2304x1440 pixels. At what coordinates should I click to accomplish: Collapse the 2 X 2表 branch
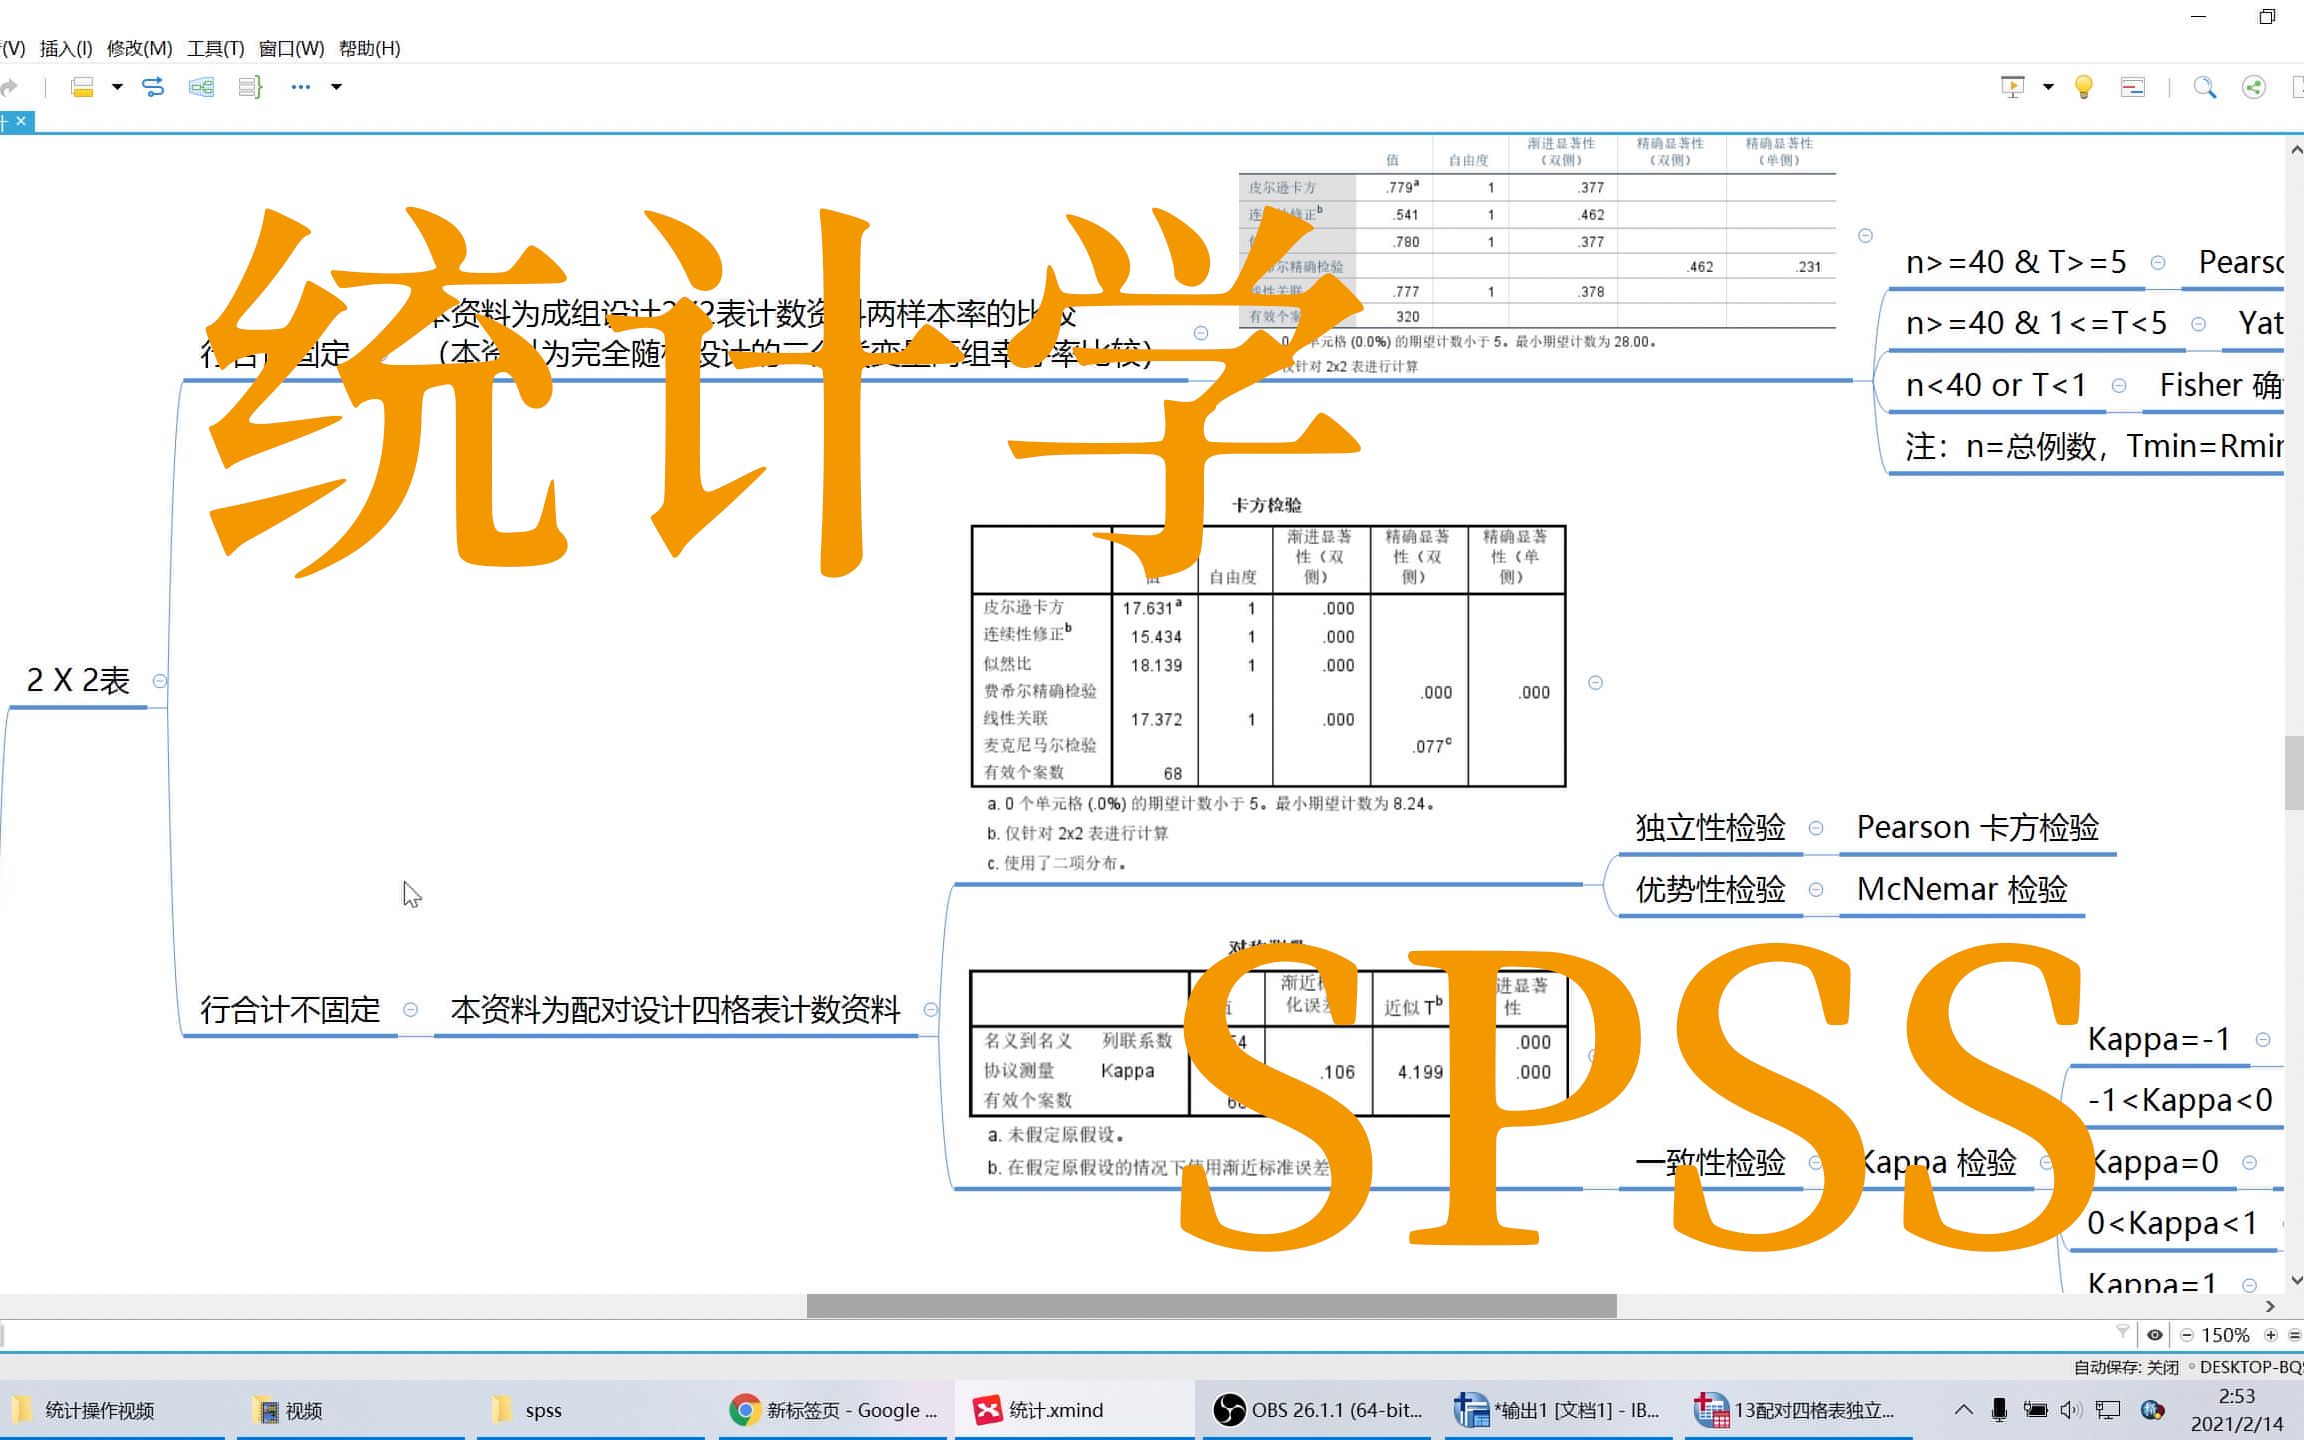click(x=159, y=681)
